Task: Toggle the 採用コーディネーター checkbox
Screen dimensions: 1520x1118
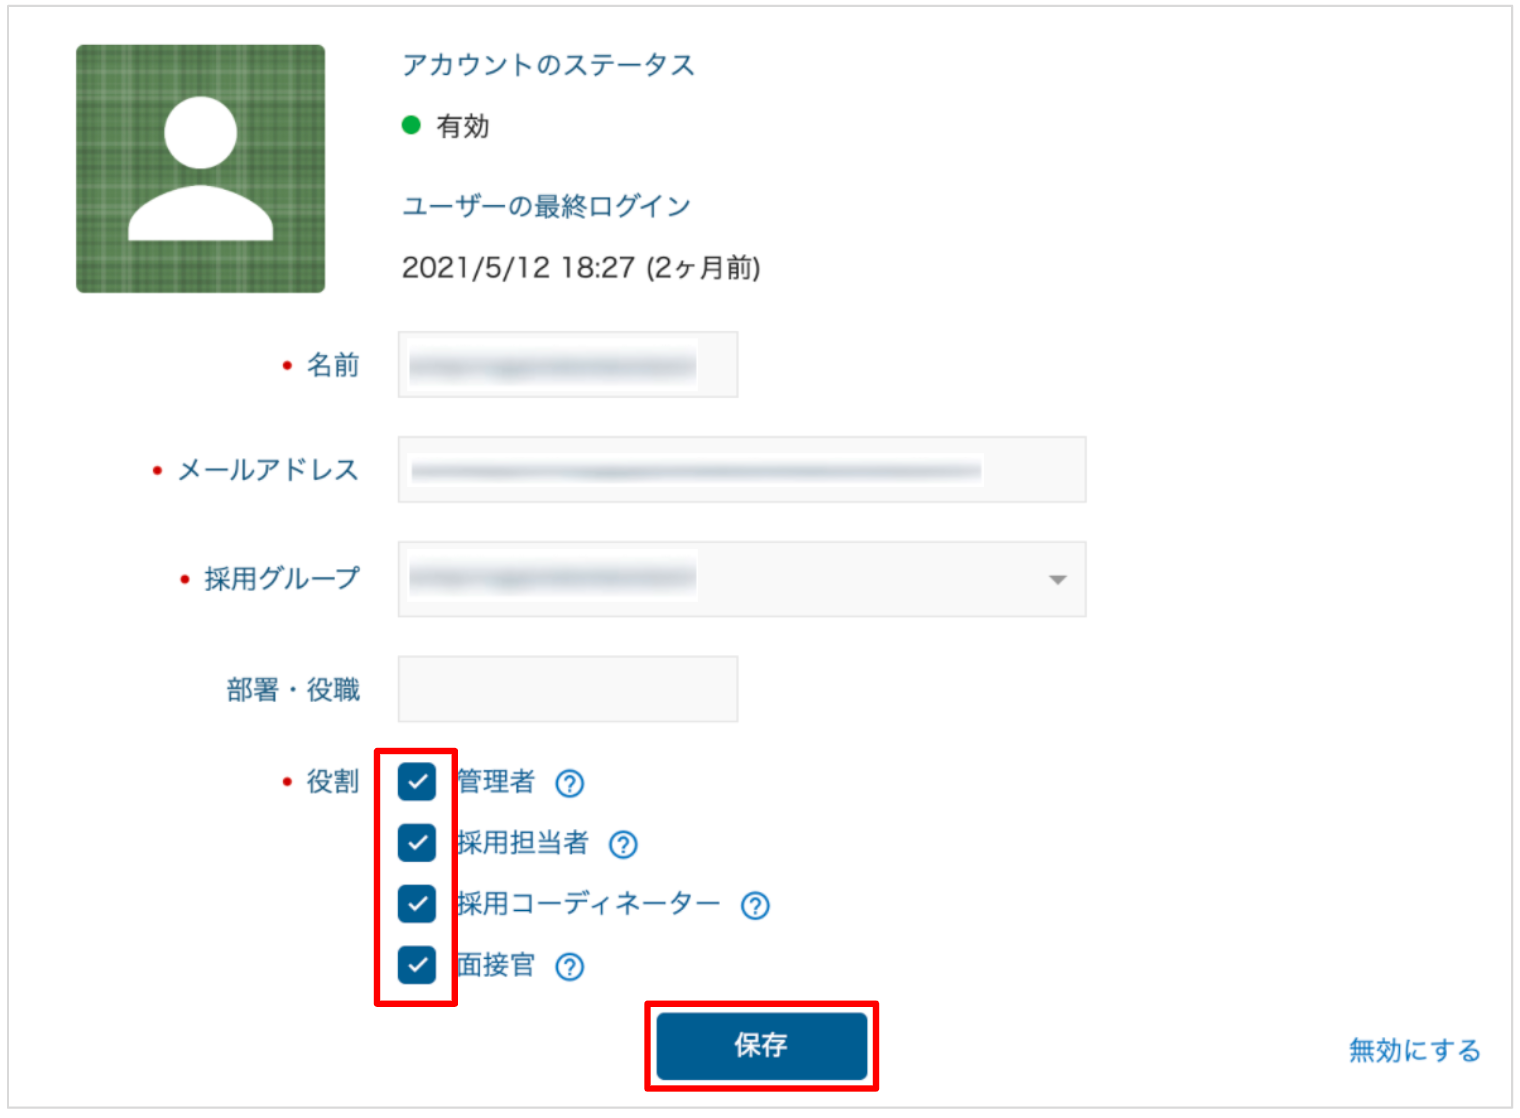Action: coord(417,904)
